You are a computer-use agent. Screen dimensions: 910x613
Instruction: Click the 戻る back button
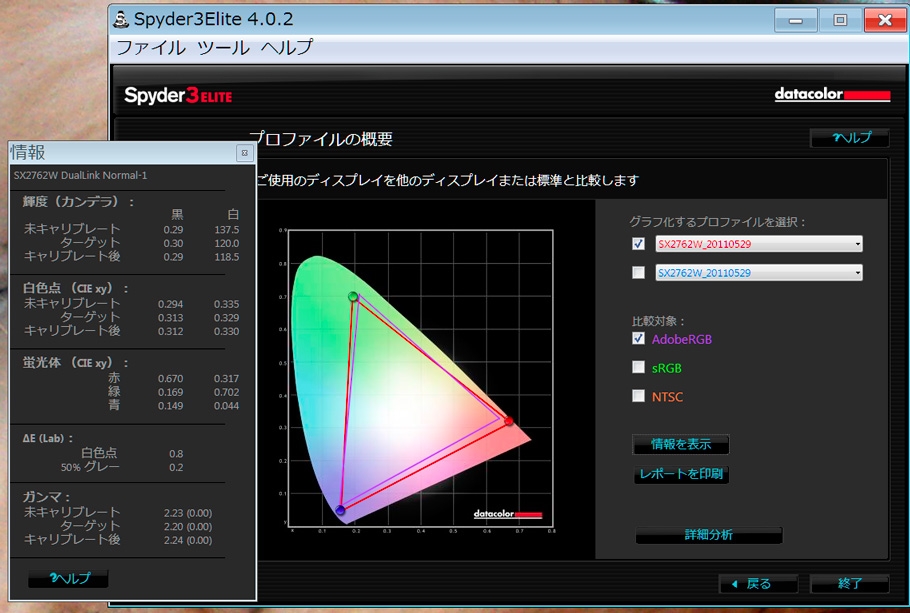pos(758,584)
